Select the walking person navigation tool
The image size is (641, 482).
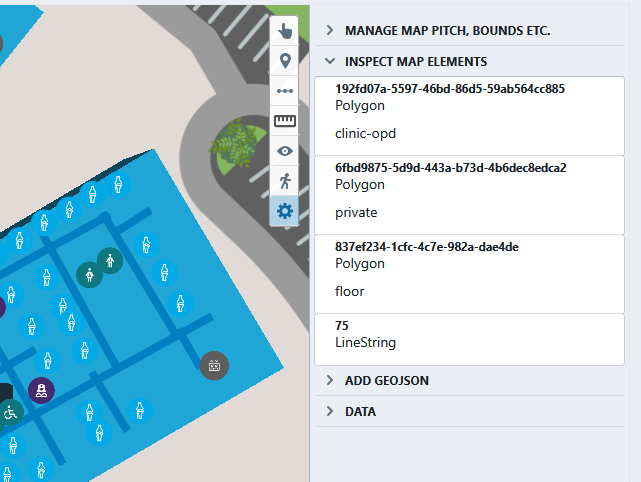click(285, 181)
